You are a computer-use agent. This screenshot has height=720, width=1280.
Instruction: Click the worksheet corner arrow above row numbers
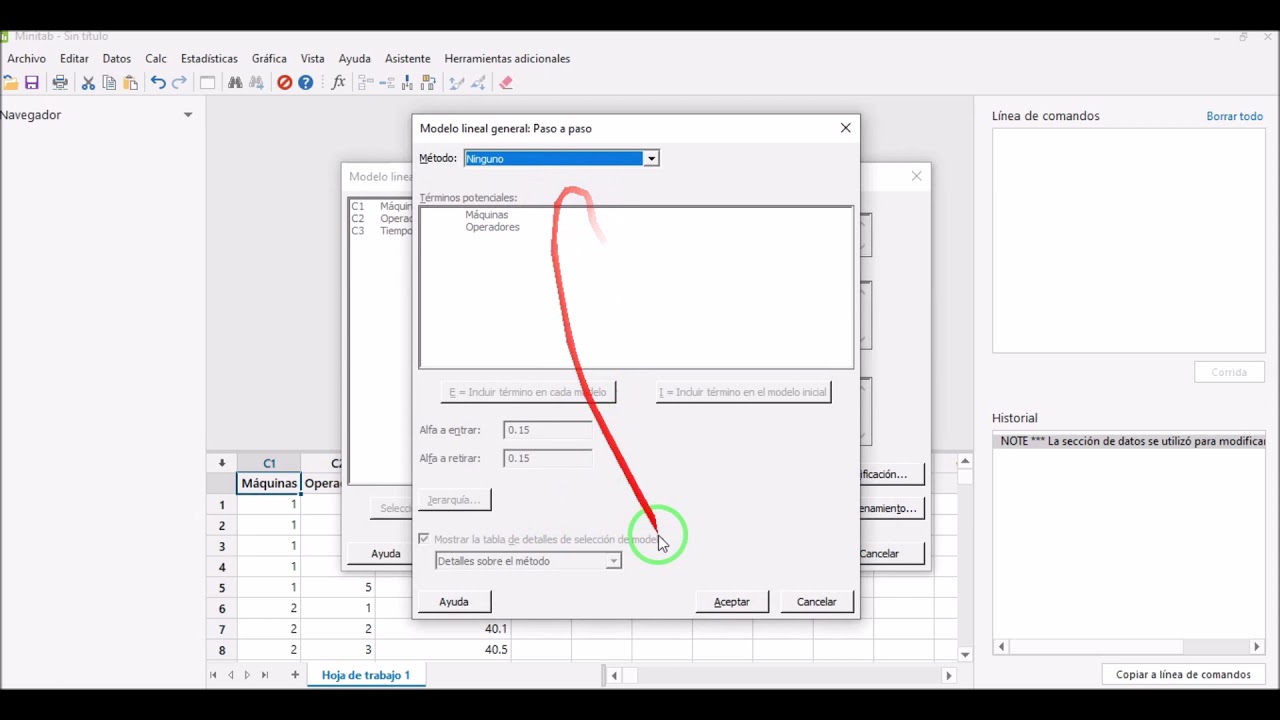[x=222, y=463]
